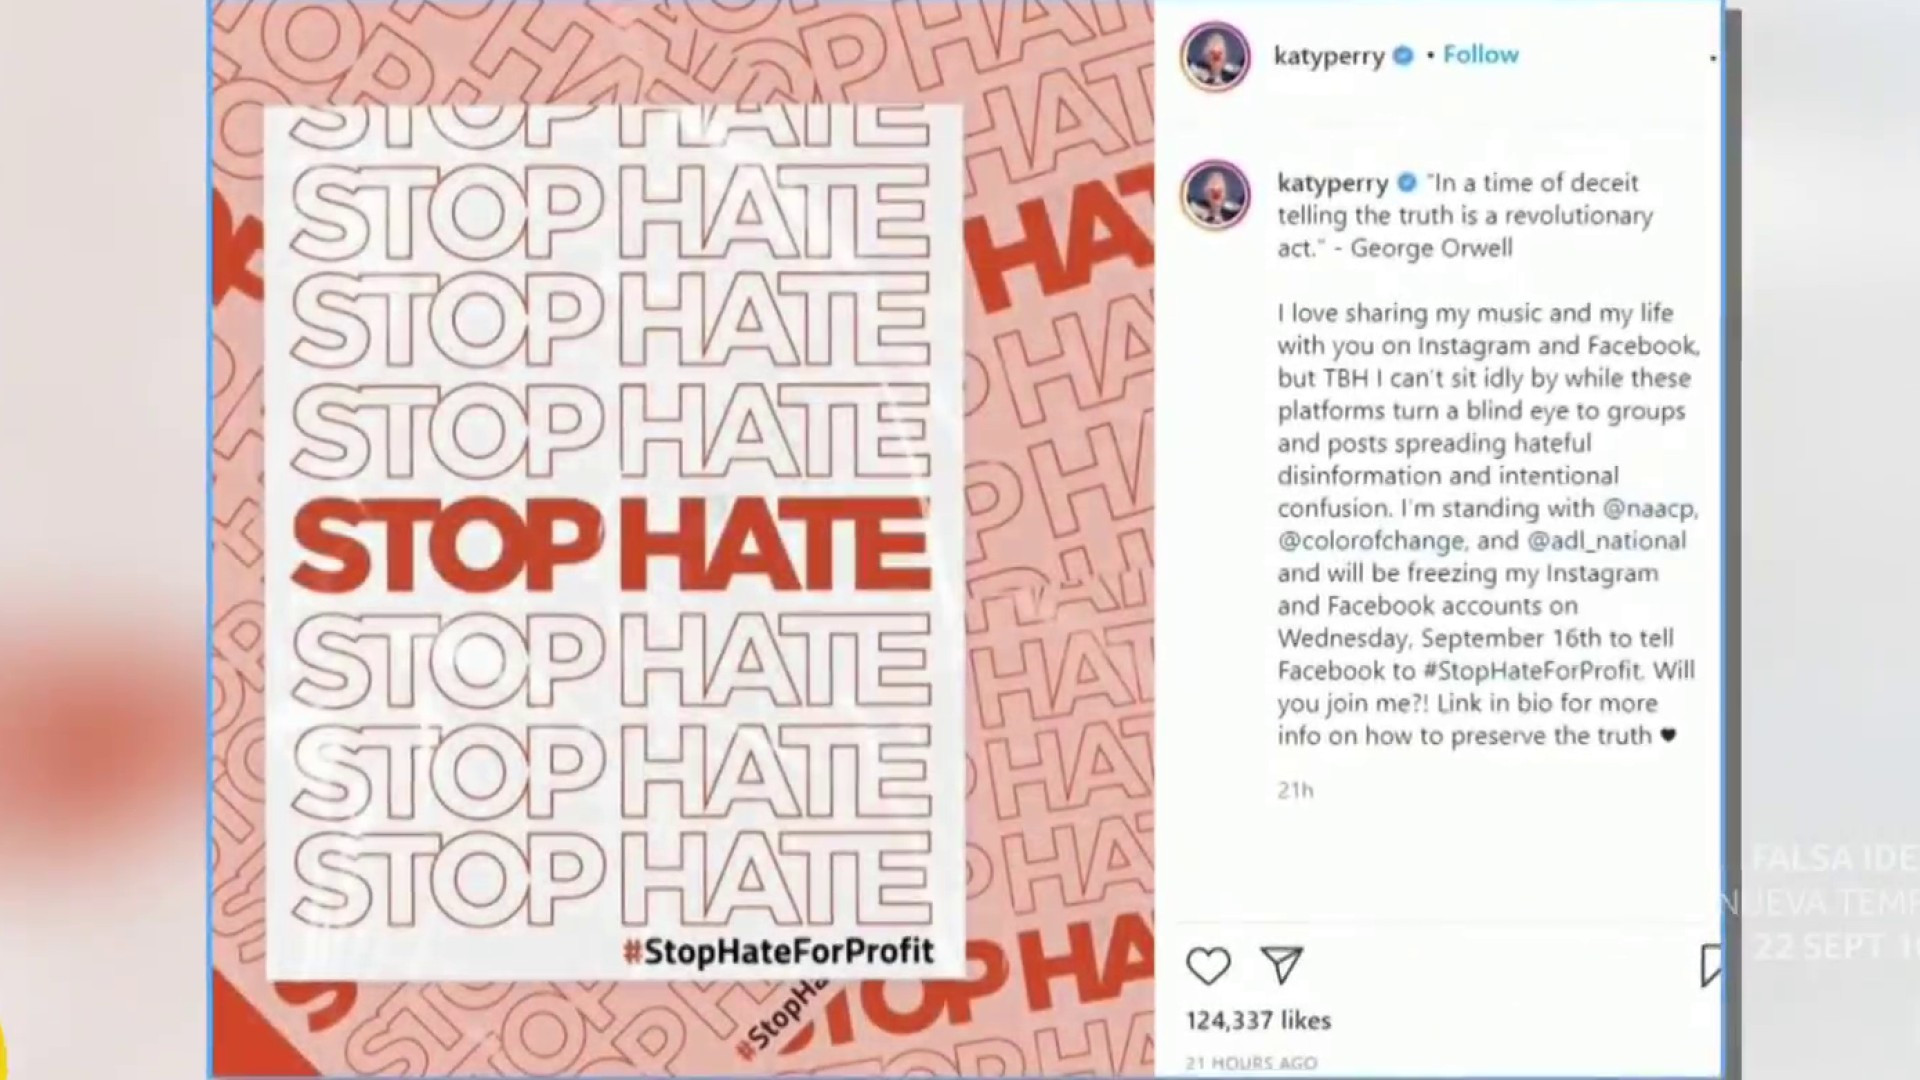Open katyperry username in caption
Viewport: 1920px width, 1080px height.
coord(1333,184)
